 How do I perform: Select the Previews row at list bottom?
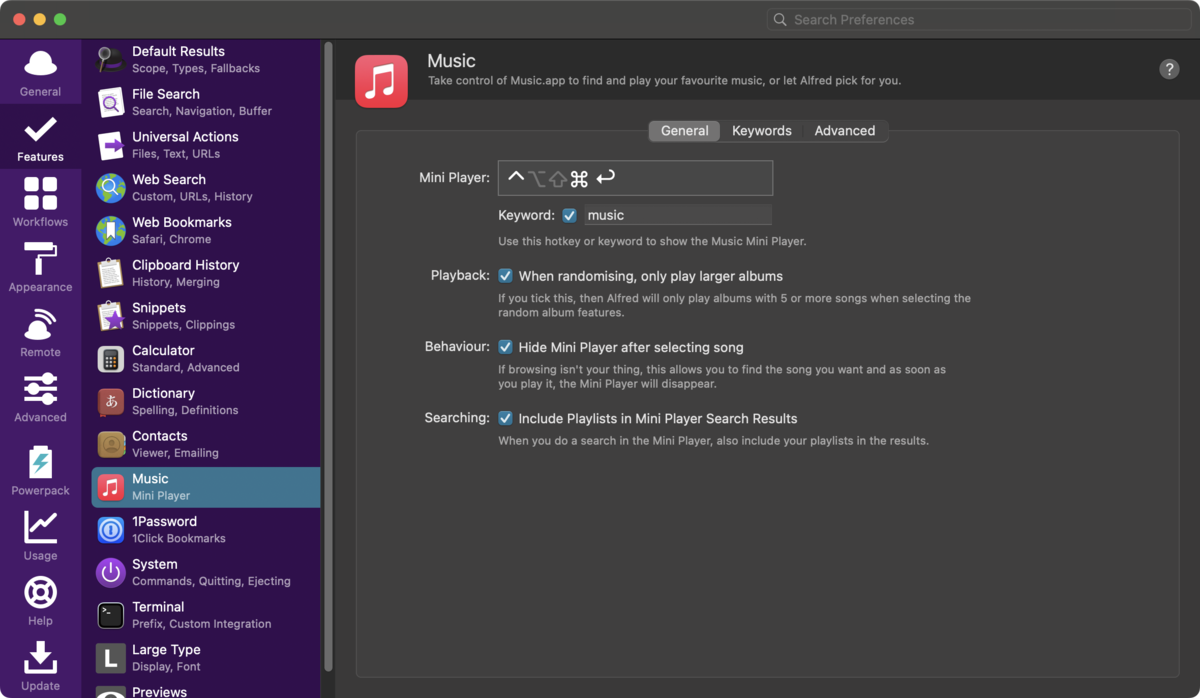coord(206,690)
